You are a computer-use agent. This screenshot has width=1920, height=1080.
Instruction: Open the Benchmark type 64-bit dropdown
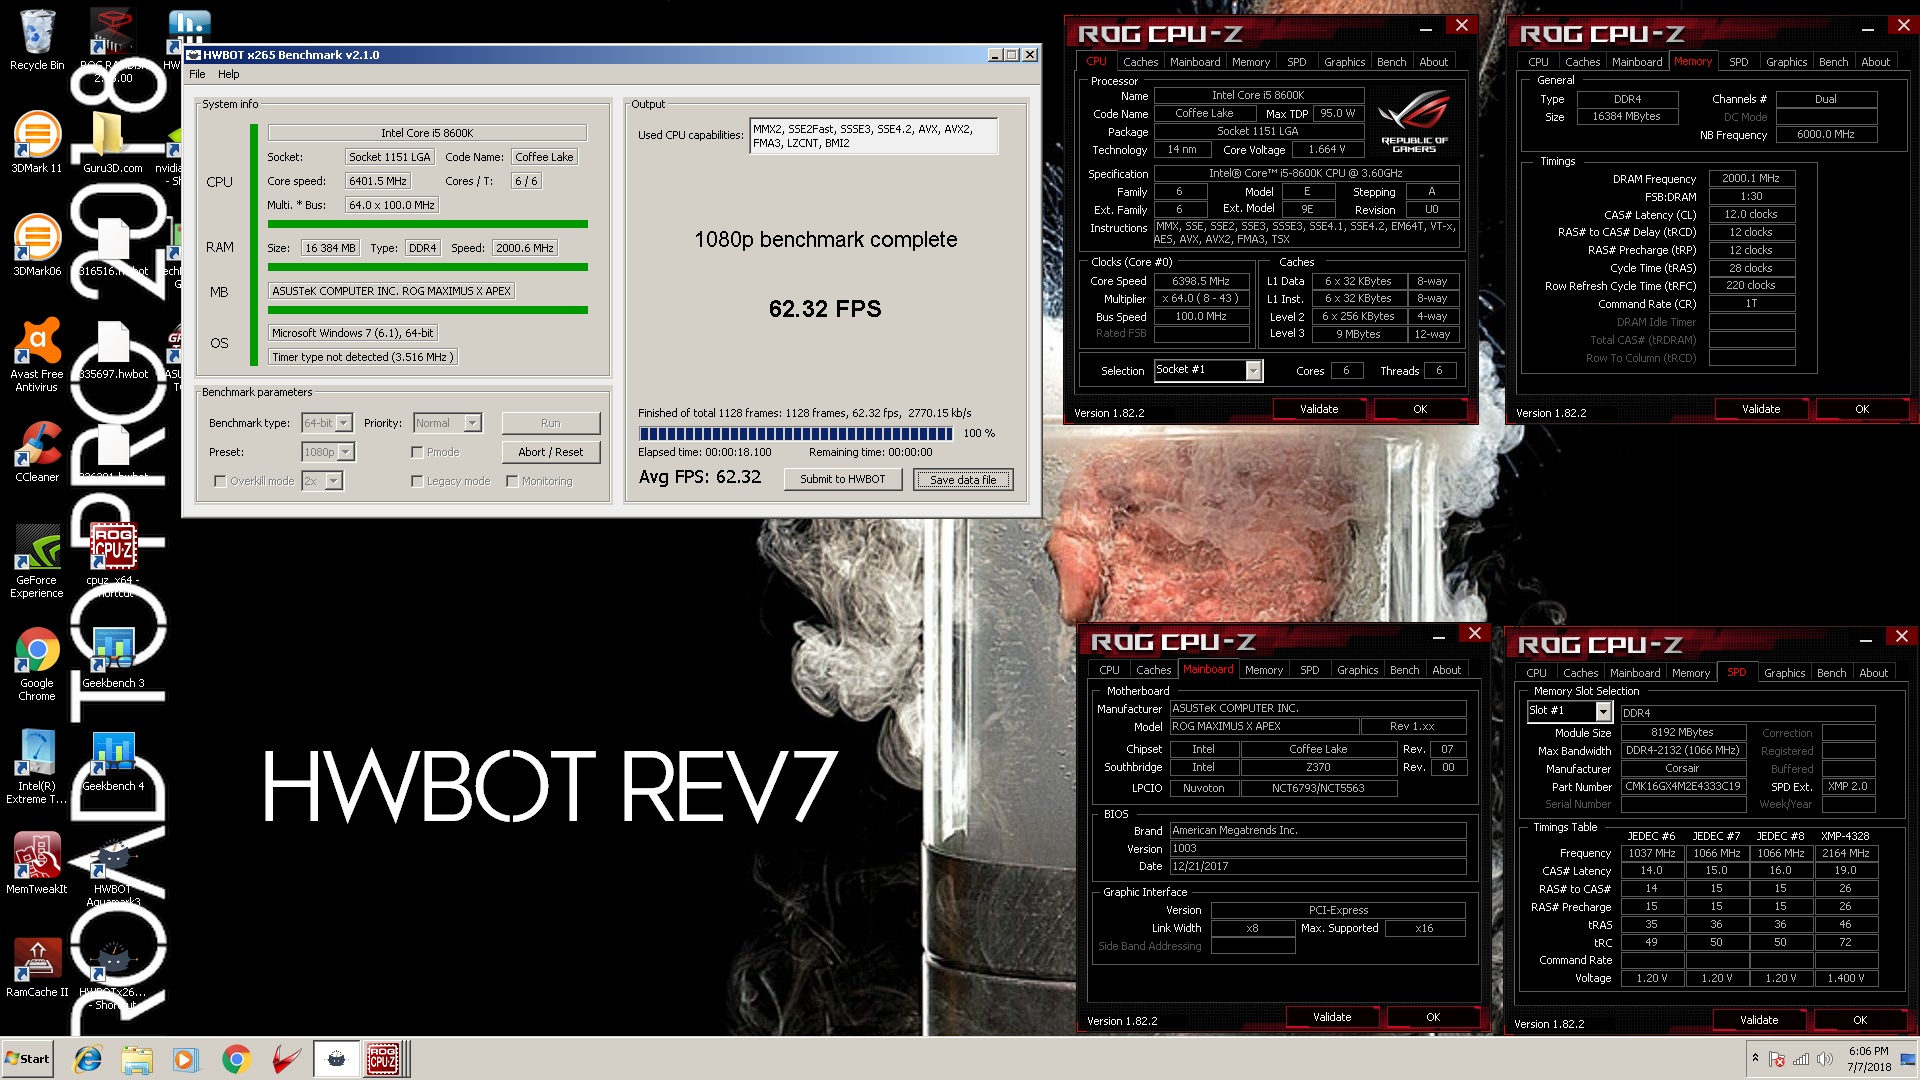point(343,423)
